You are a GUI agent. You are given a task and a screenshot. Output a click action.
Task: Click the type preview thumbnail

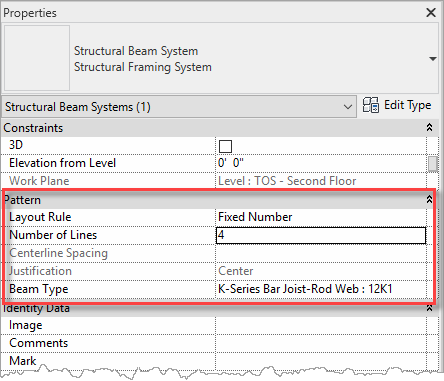coord(37,58)
